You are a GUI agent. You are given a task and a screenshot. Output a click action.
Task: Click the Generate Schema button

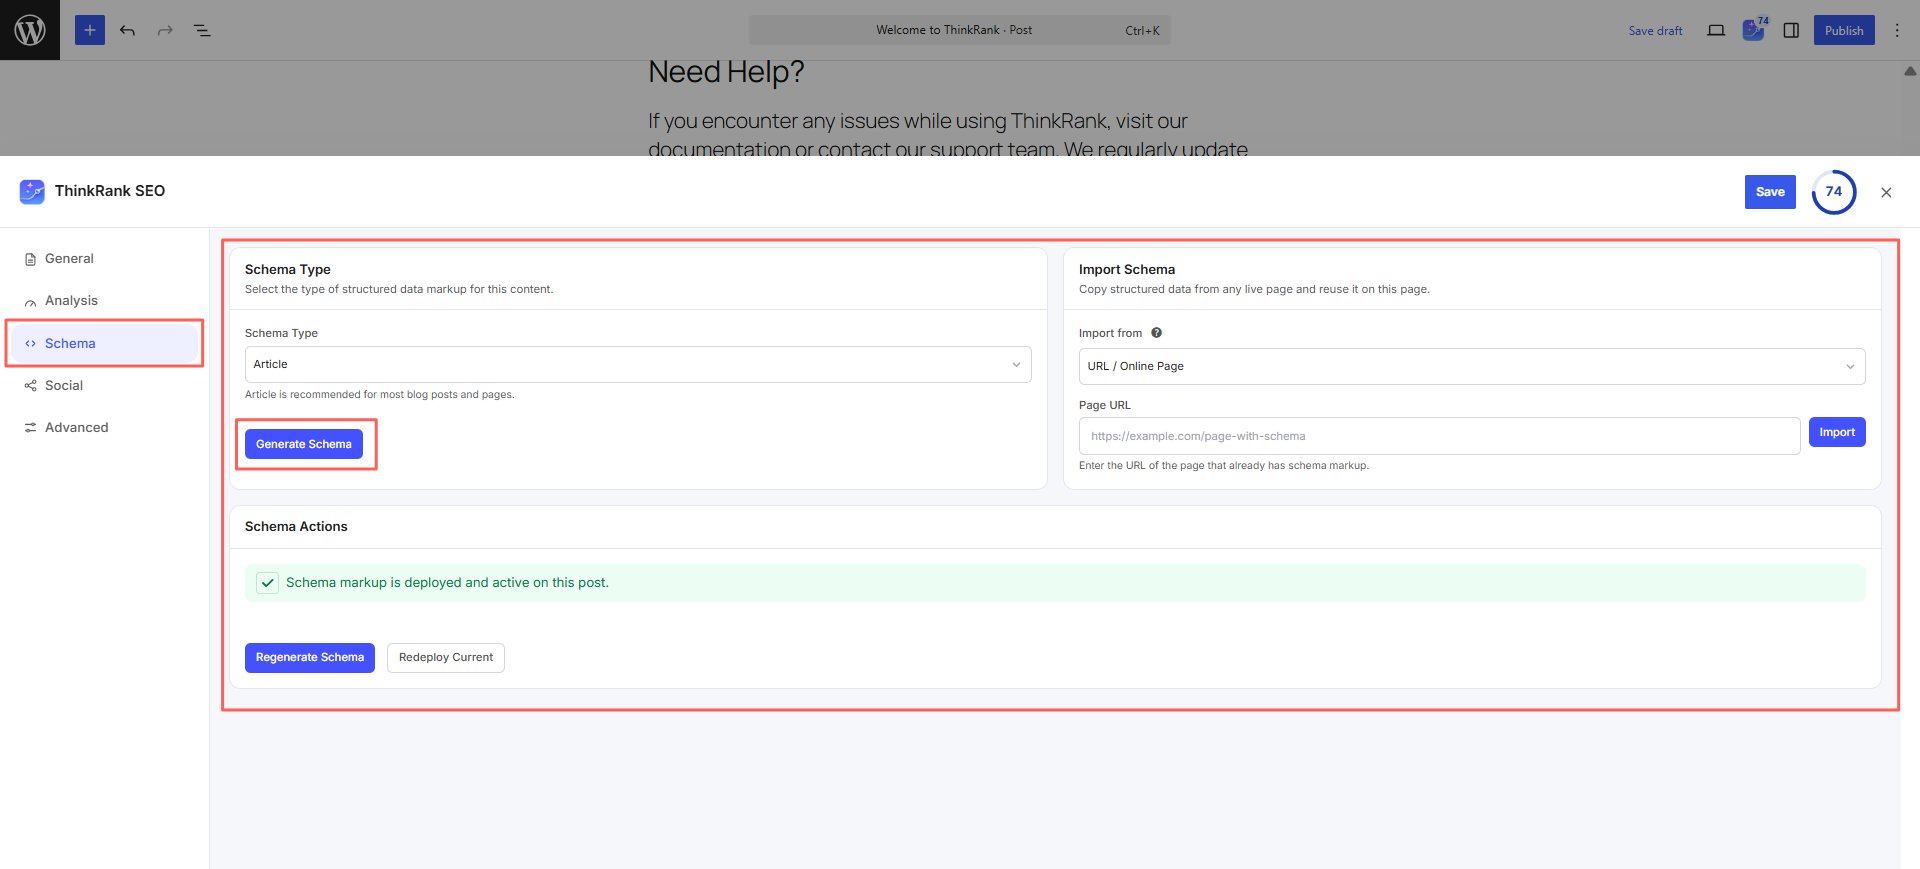pos(304,444)
